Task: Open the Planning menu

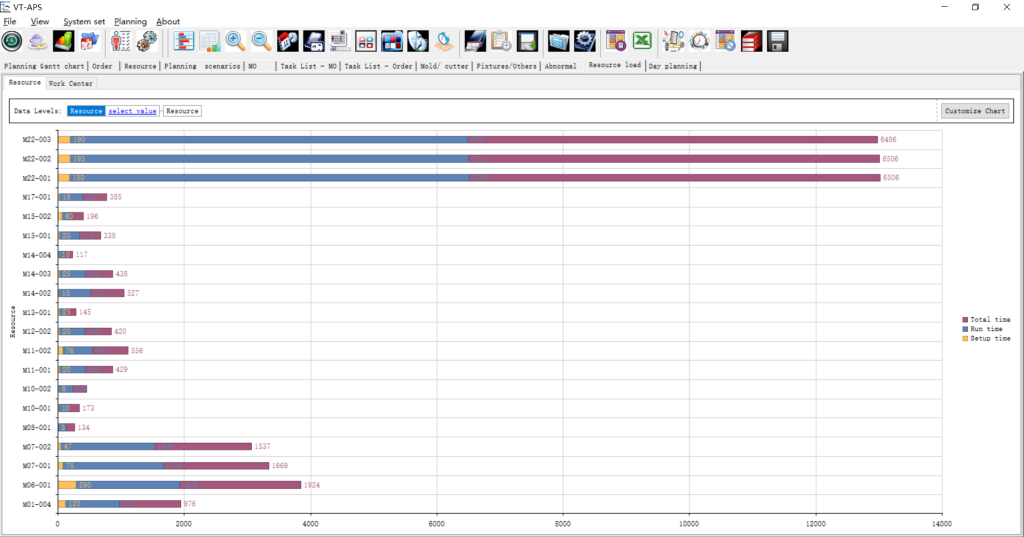Action: [130, 21]
